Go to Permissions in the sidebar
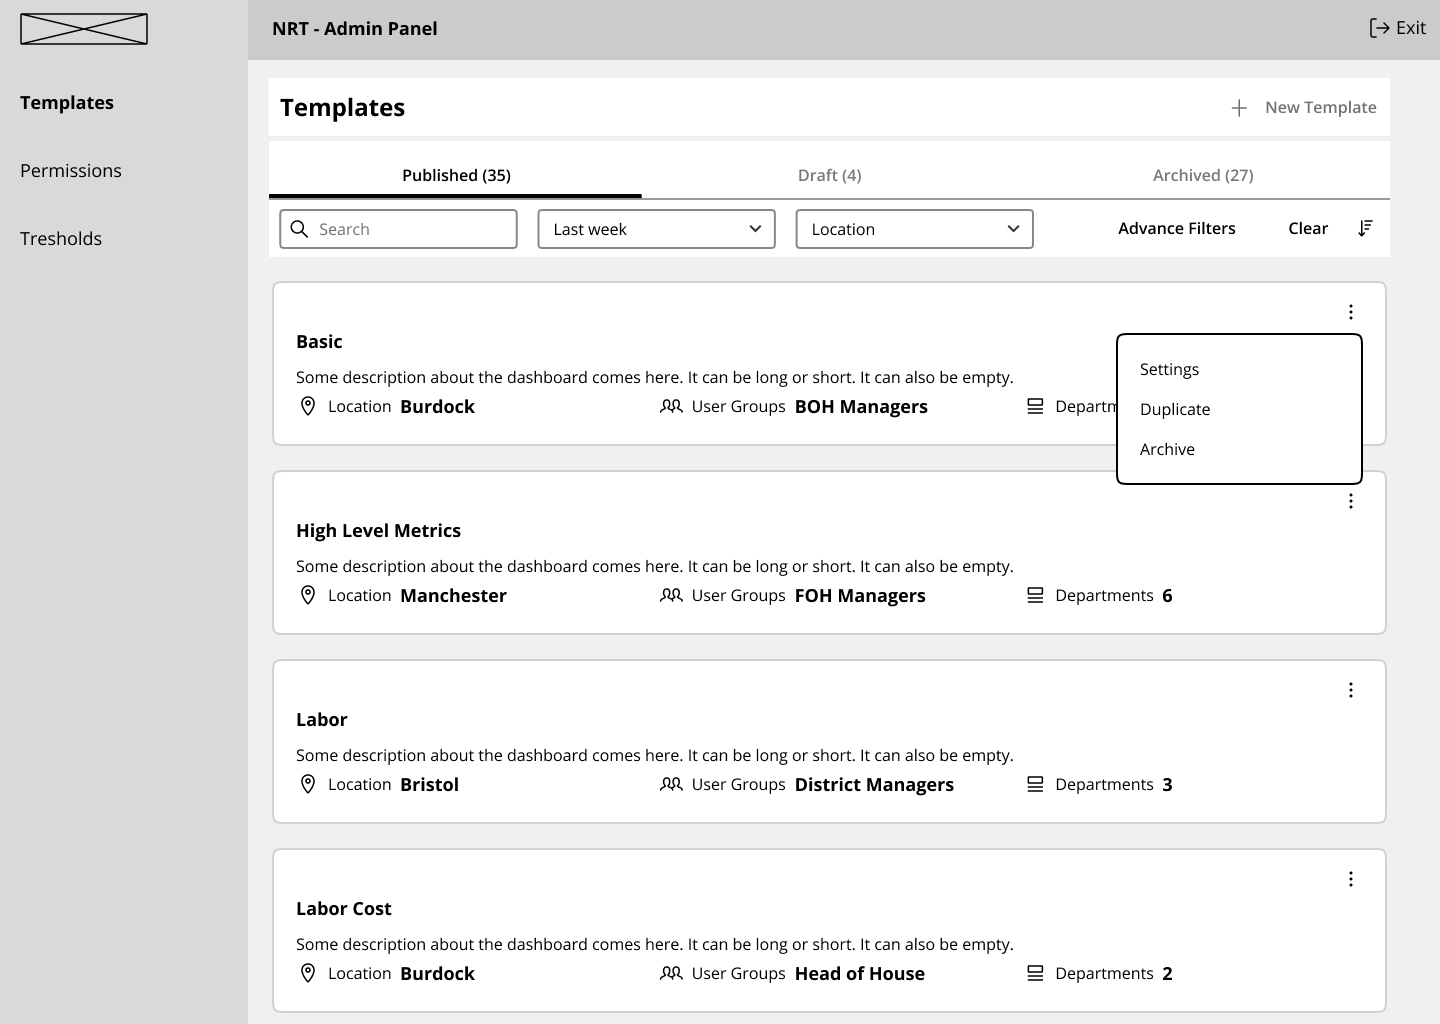The height and width of the screenshot is (1024, 1440). tap(71, 171)
